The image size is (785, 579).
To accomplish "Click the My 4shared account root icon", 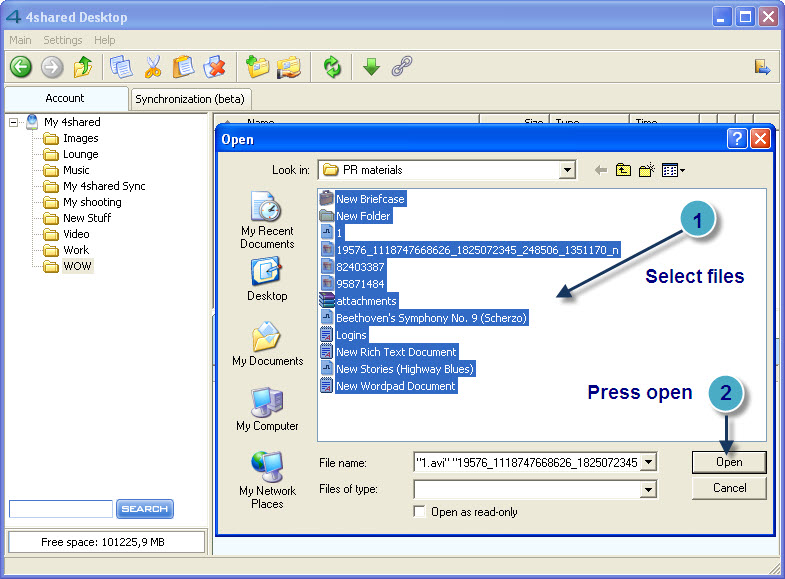I will (32, 122).
